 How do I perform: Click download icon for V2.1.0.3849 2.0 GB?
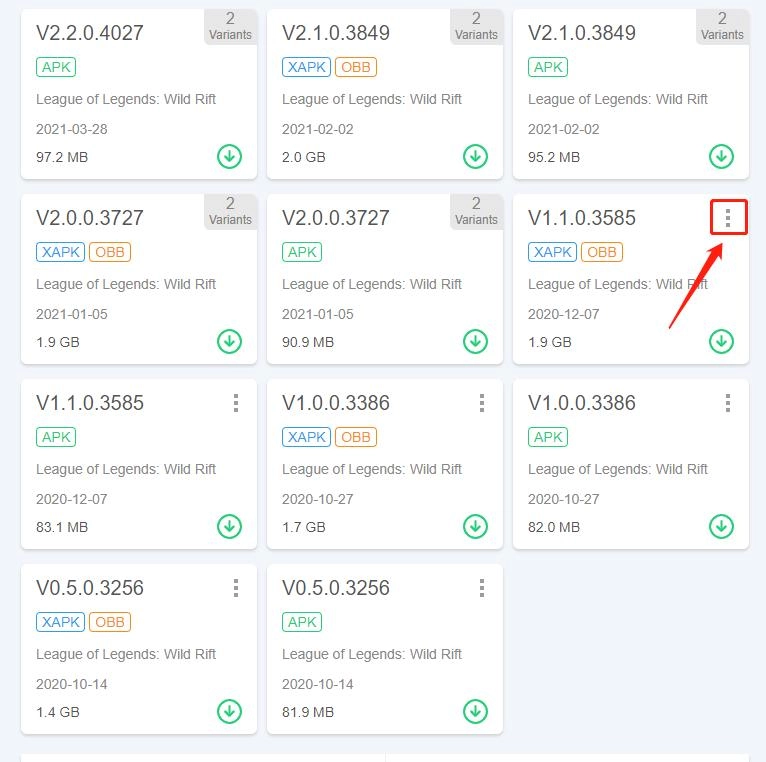point(475,157)
